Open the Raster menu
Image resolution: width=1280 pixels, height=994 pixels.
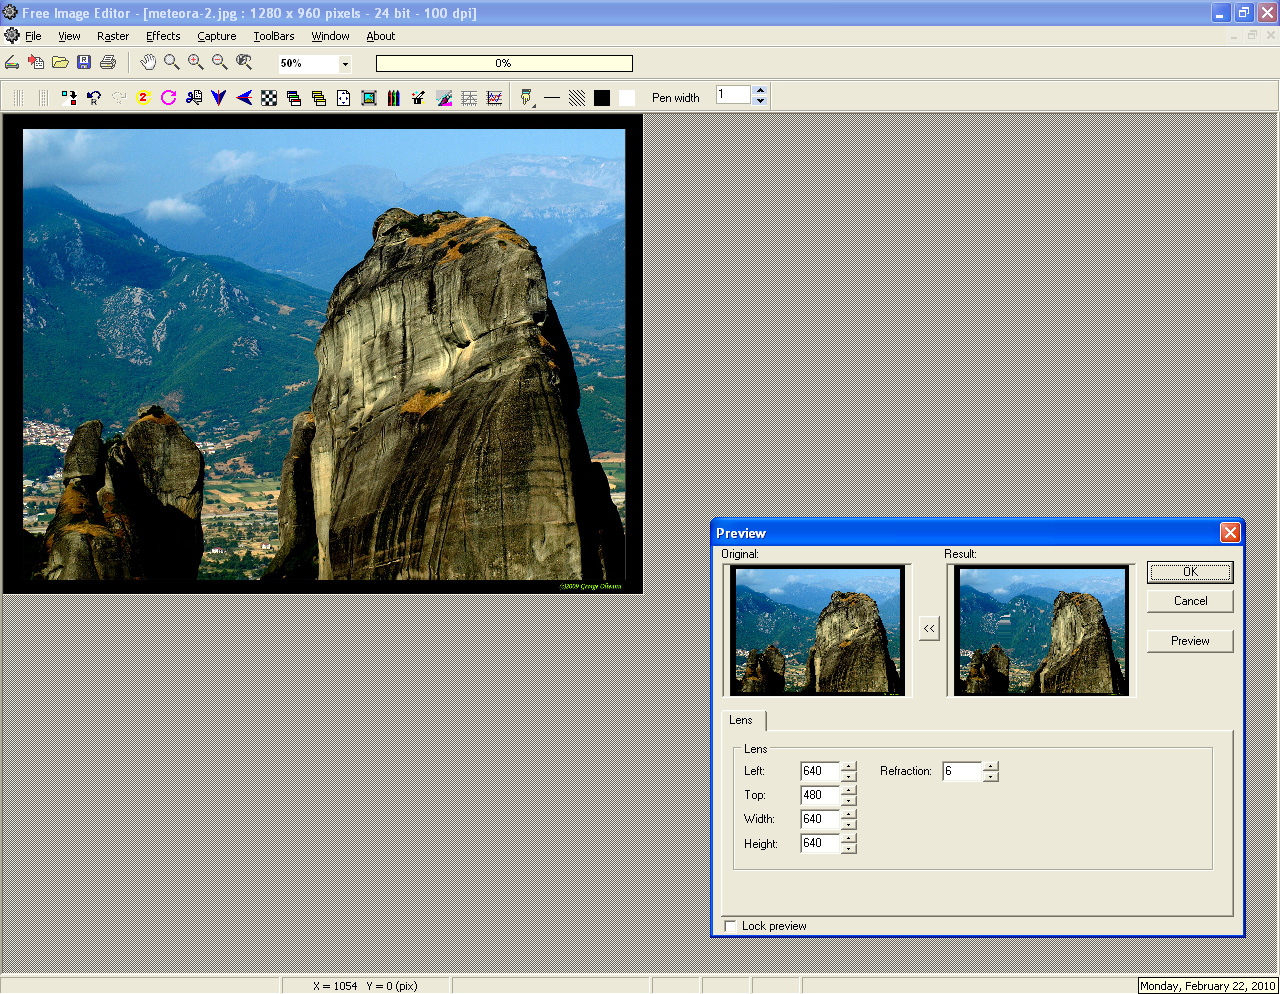tap(113, 36)
